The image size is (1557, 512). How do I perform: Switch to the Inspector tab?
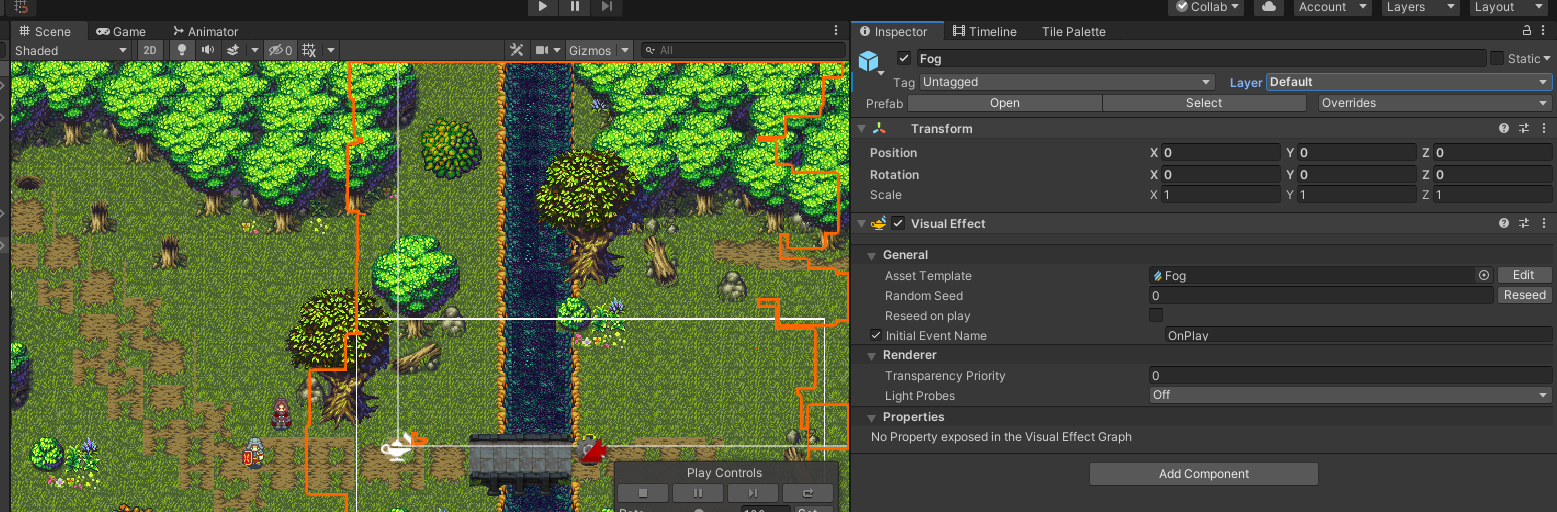[894, 31]
